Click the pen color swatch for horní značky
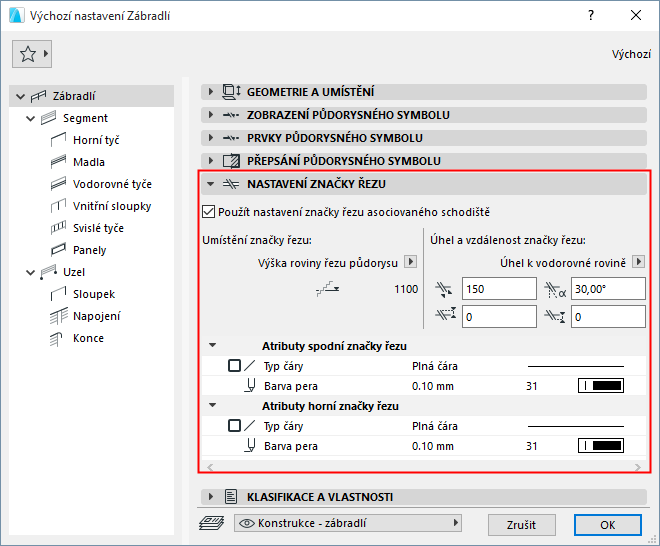 coord(601,445)
